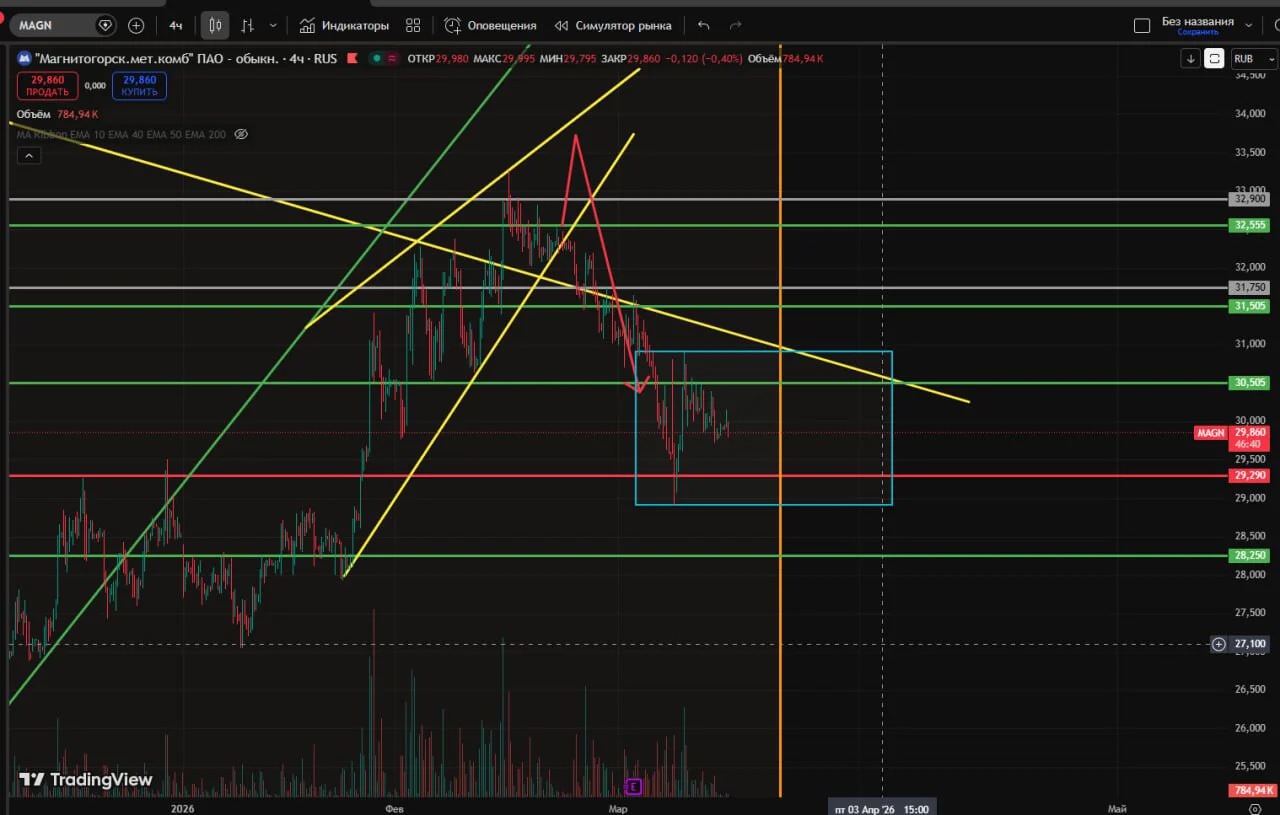
Task: Click the 2026 year label on time axis
Action: (182, 809)
